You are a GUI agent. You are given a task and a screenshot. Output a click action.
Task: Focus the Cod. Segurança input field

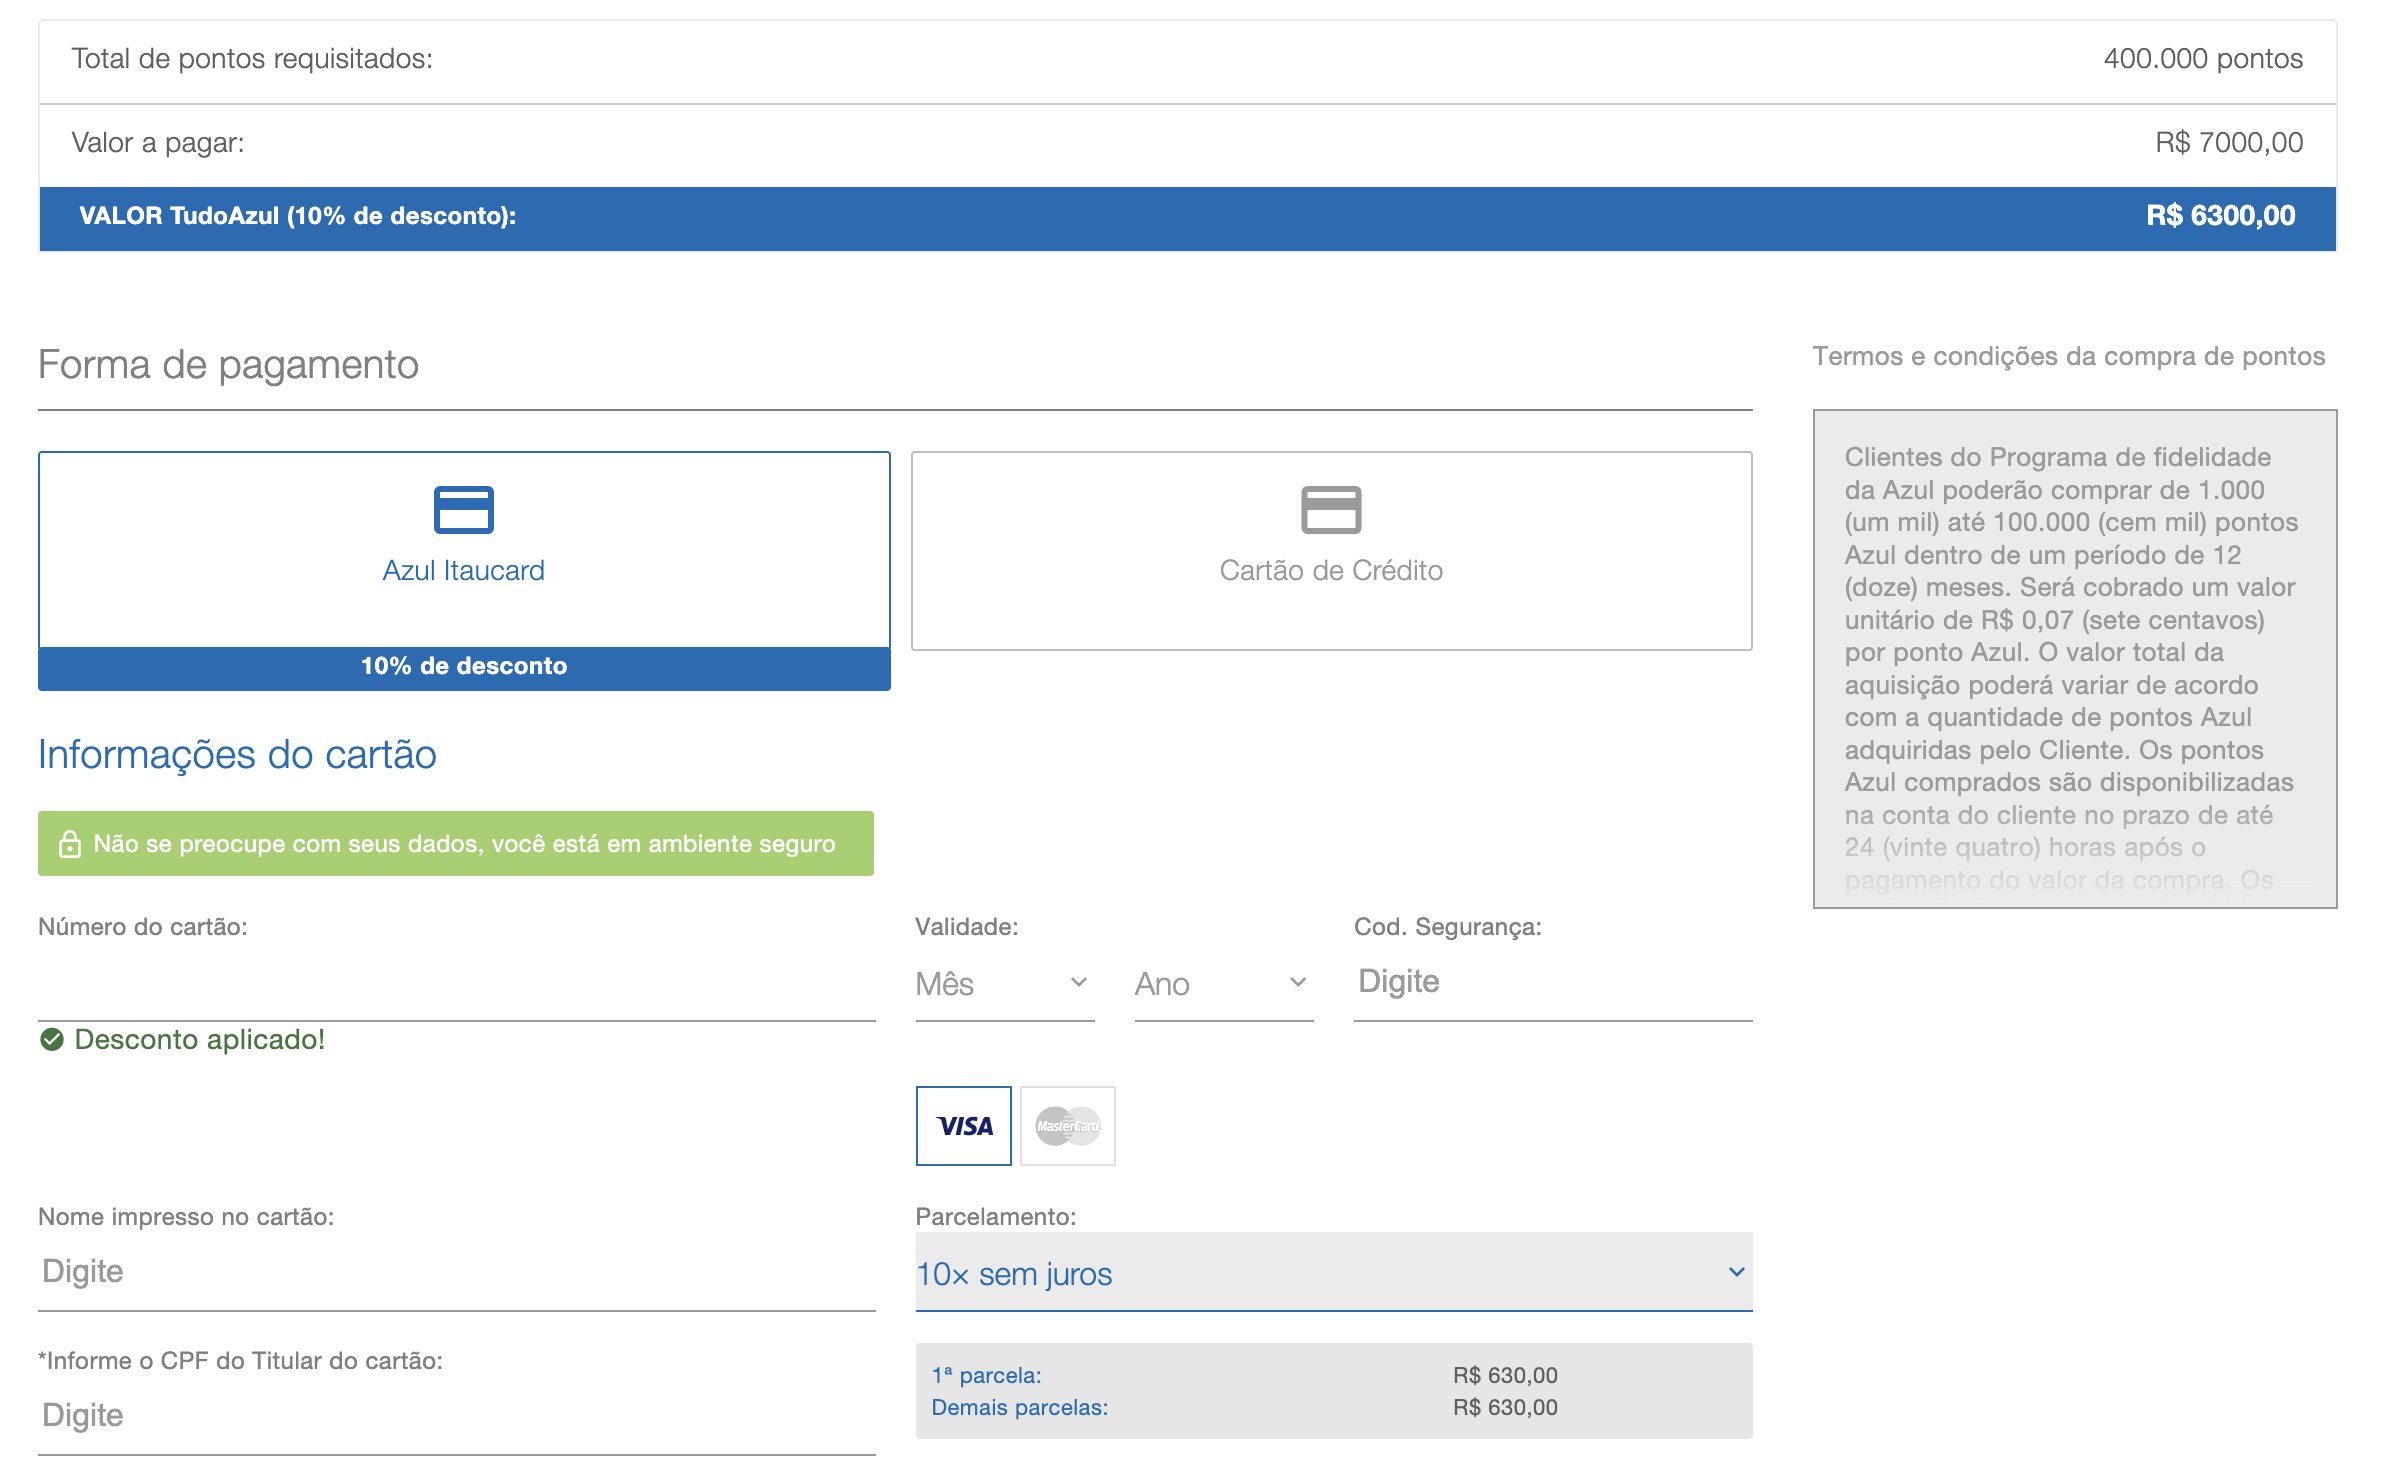click(1553, 982)
